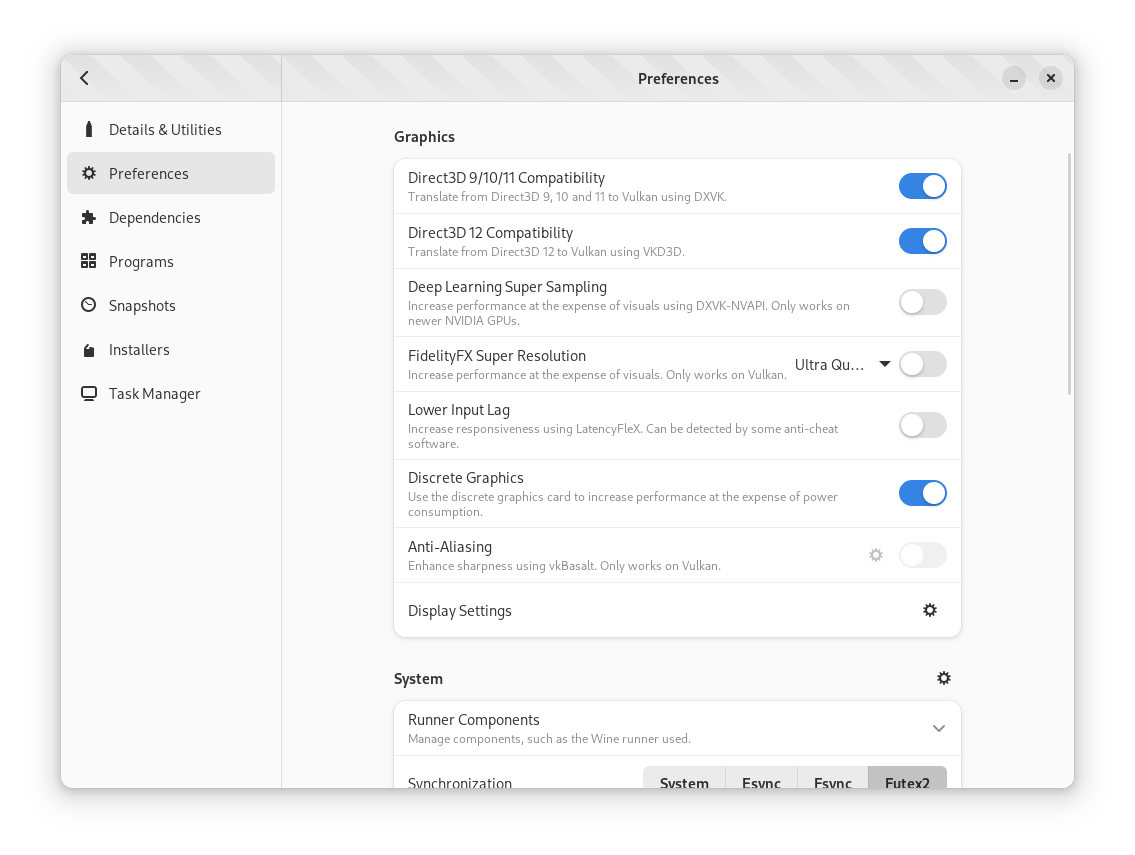1135x855 pixels.
Task: Click the bottle icon beside Details & Utilities
Action: click(x=89, y=129)
